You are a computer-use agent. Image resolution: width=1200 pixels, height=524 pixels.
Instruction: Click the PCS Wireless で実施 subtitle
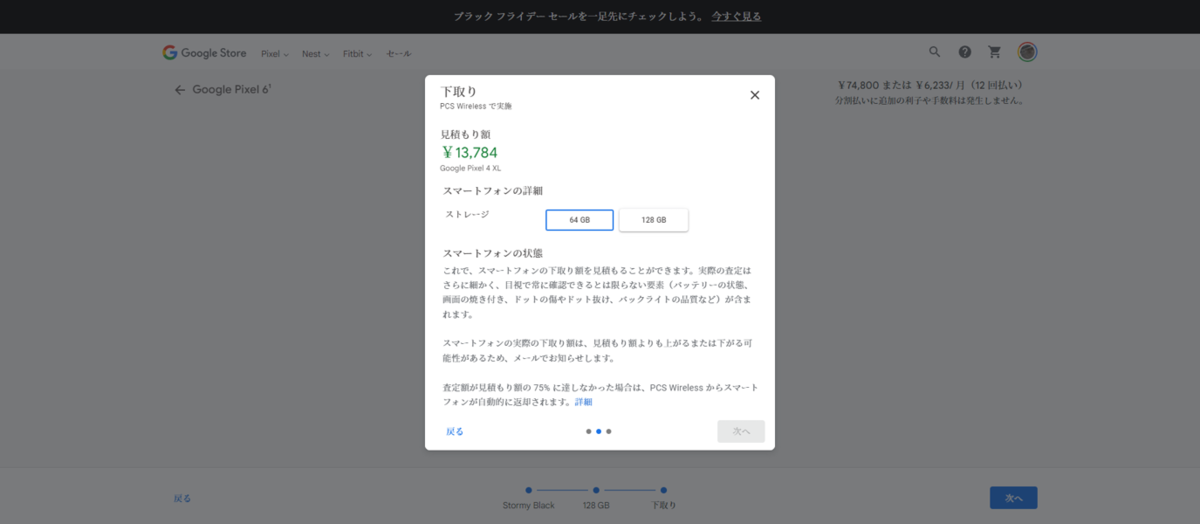pyautogui.click(x=475, y=106)
